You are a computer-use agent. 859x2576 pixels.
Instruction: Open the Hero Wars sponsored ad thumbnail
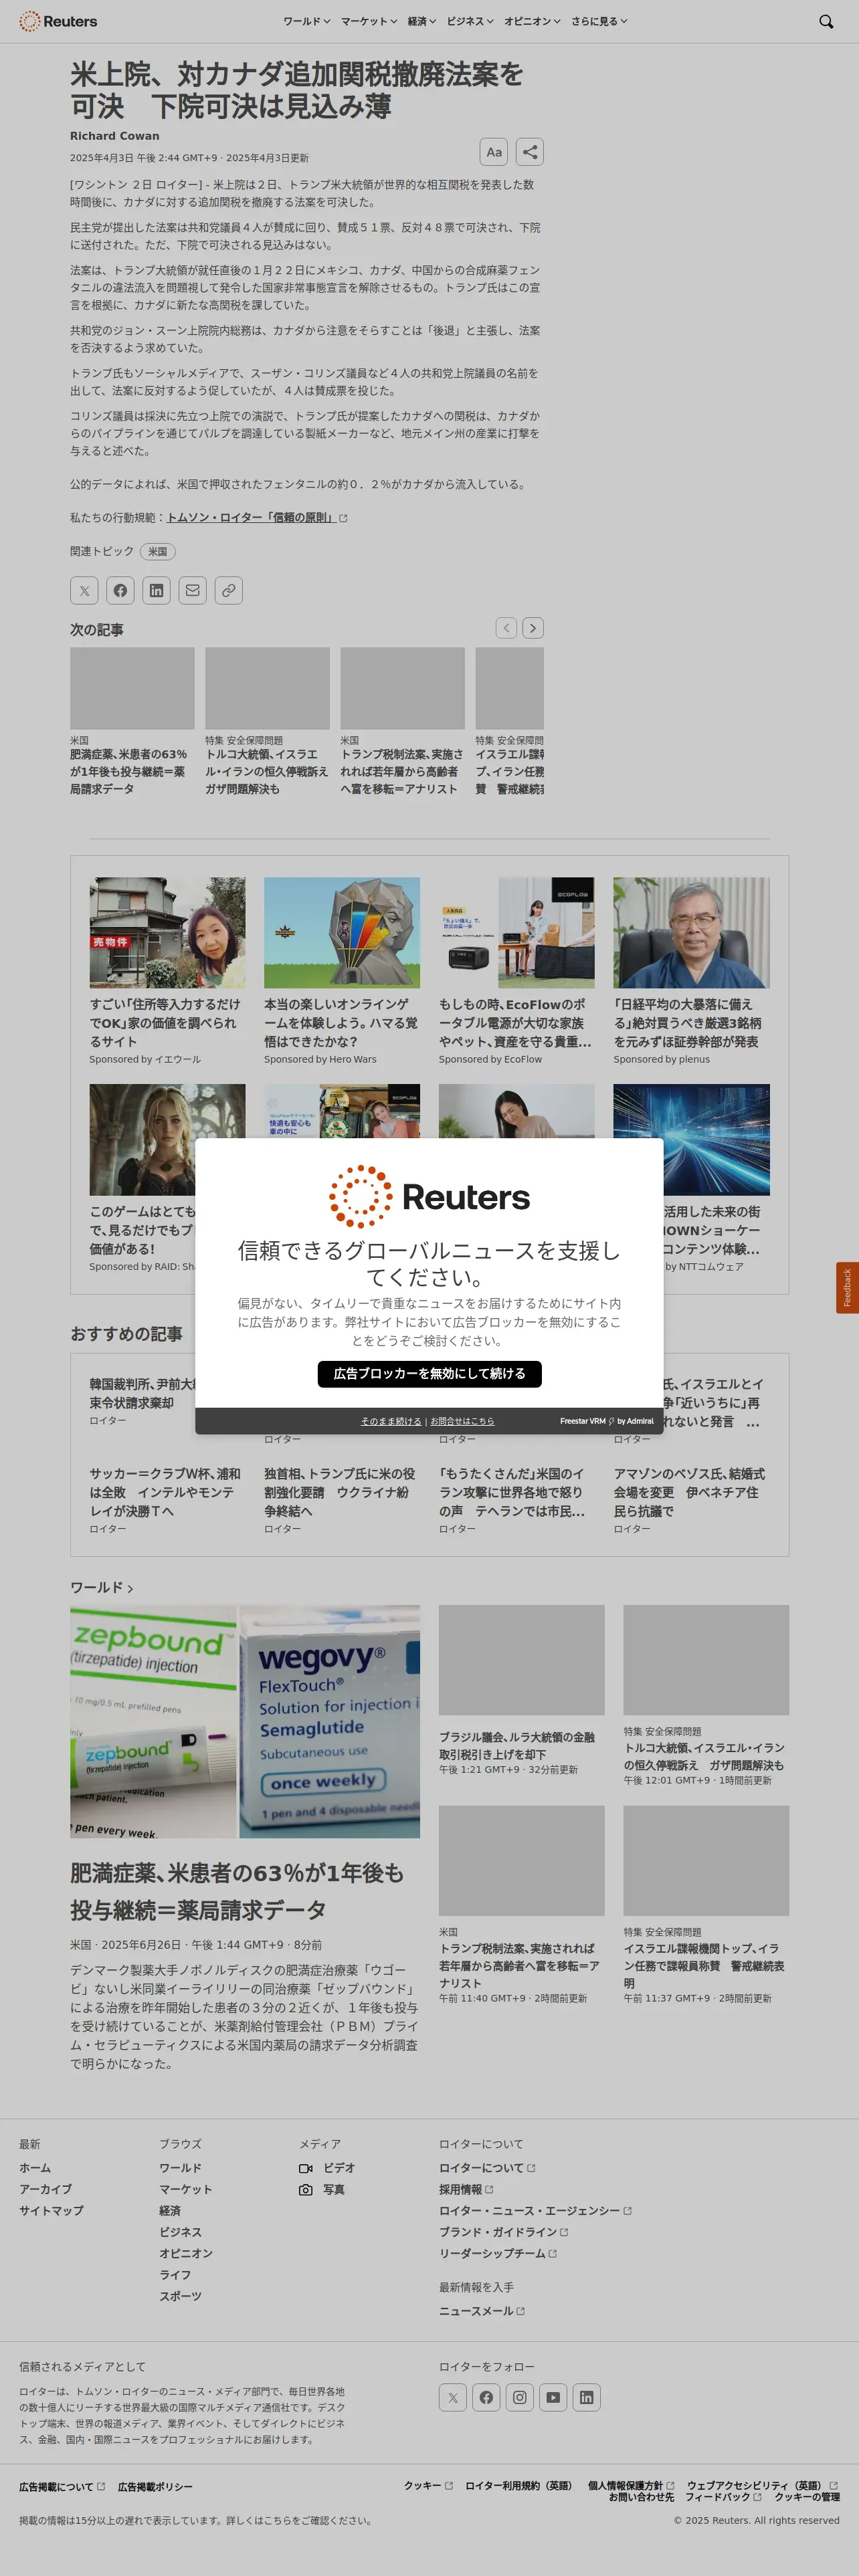coord(342,932)
